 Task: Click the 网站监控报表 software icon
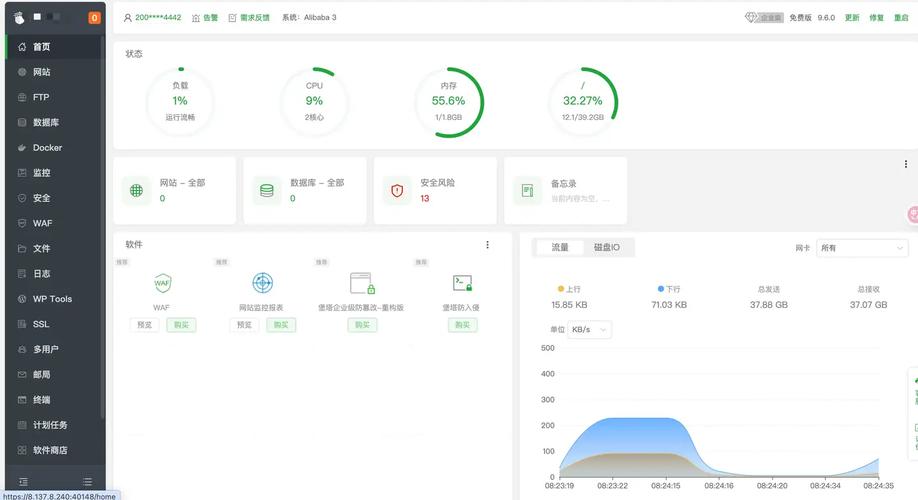(262, 283)
